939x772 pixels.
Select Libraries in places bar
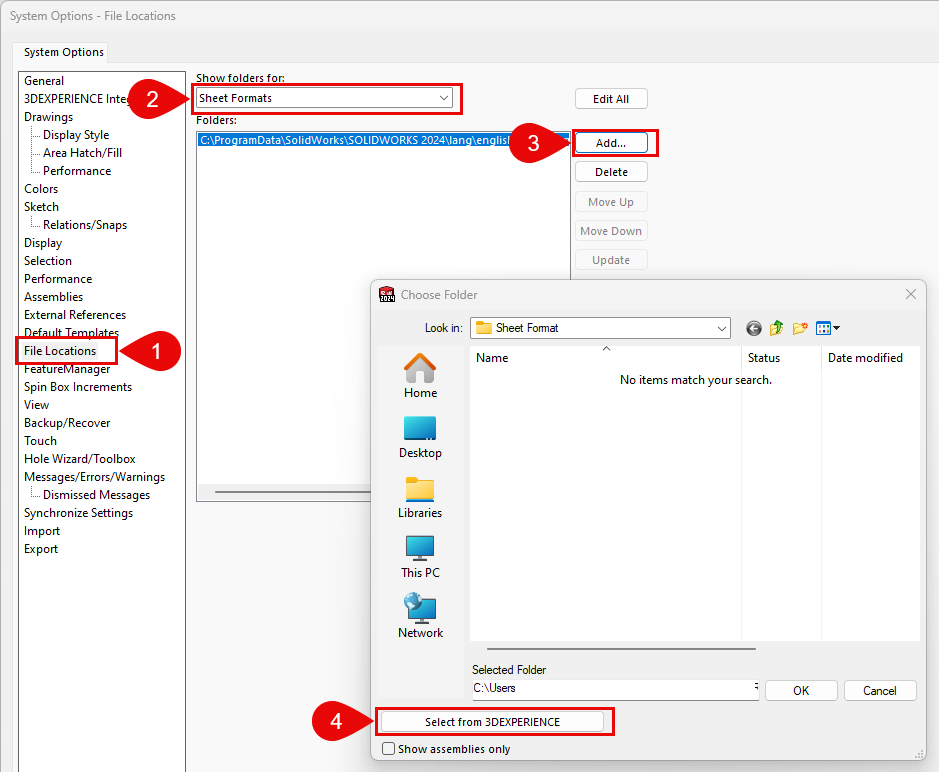(420, 497)
